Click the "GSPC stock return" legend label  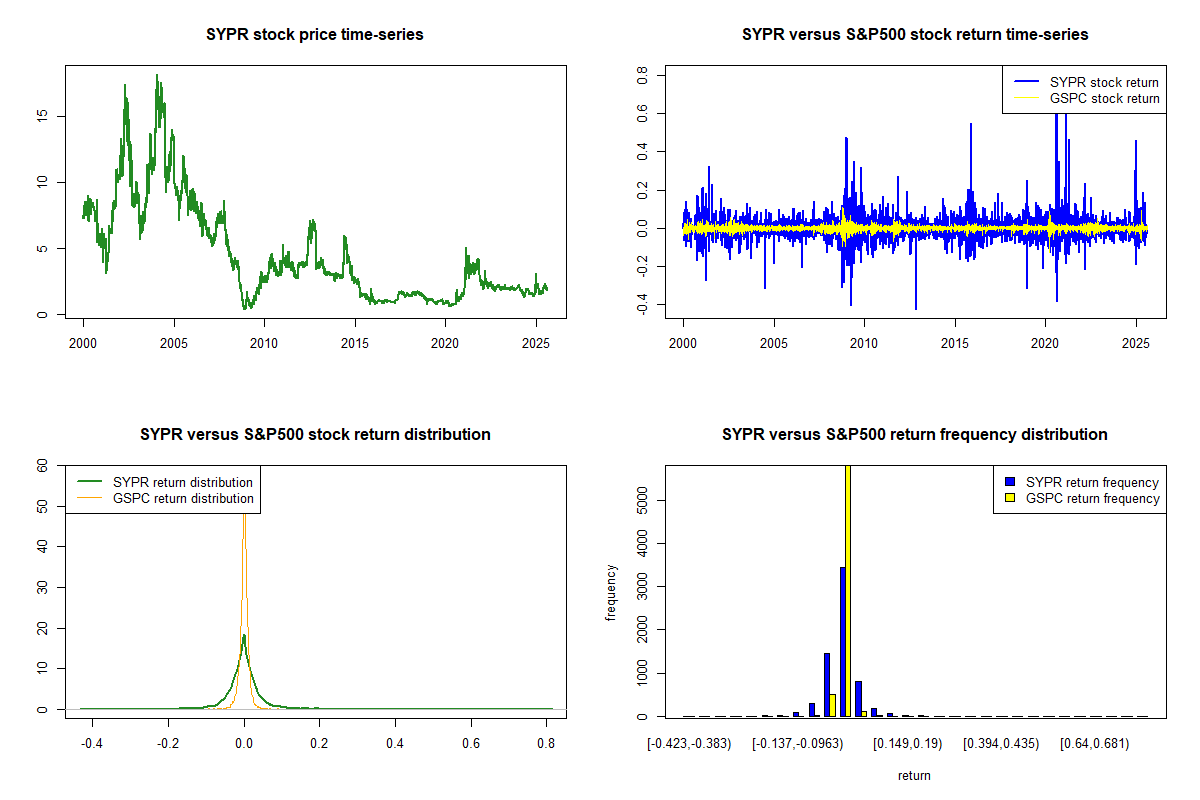point(1104,98)
